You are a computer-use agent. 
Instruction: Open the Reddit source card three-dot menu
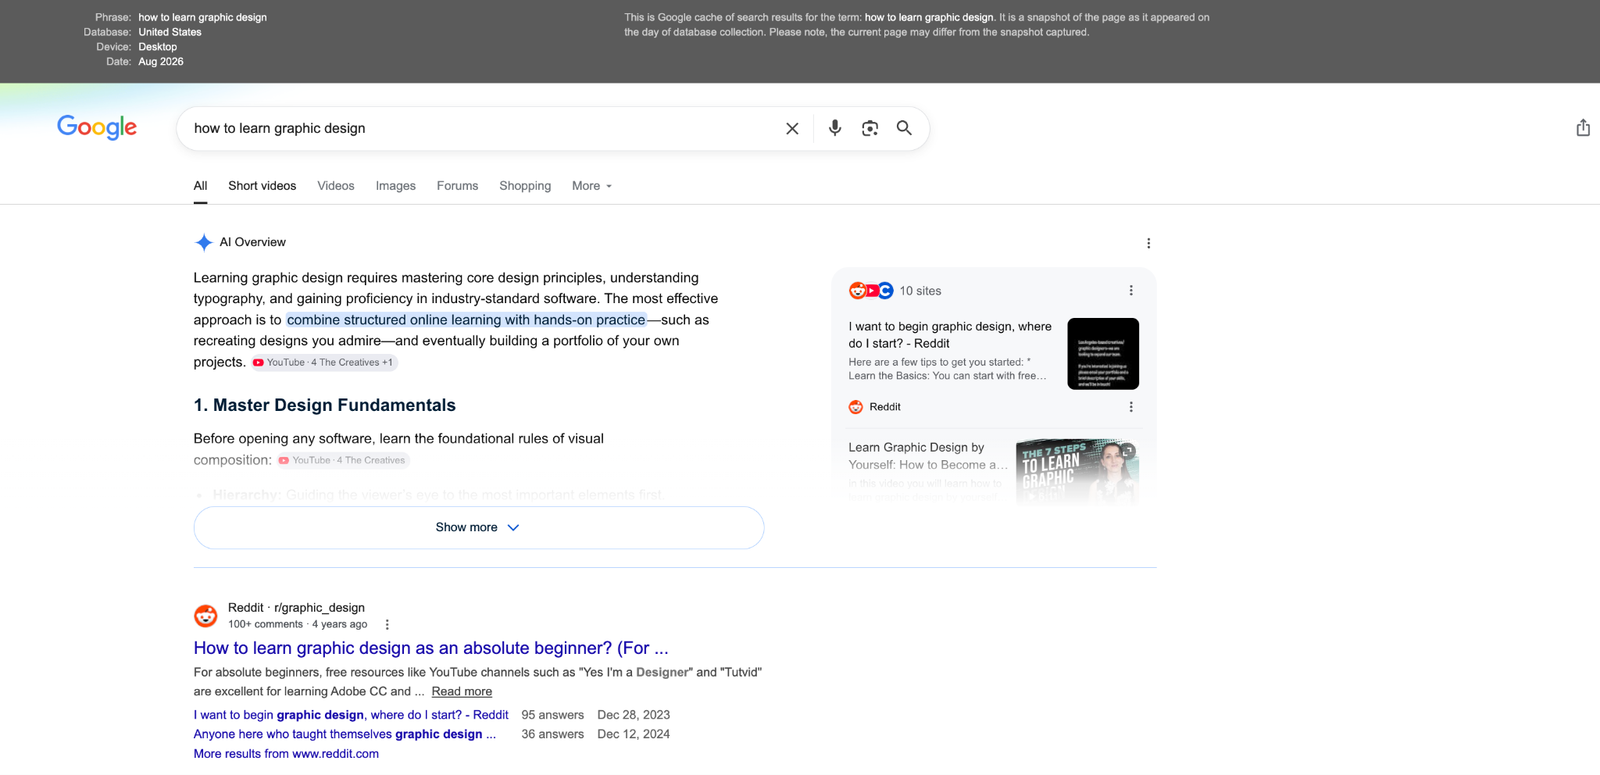(1131, 407)
